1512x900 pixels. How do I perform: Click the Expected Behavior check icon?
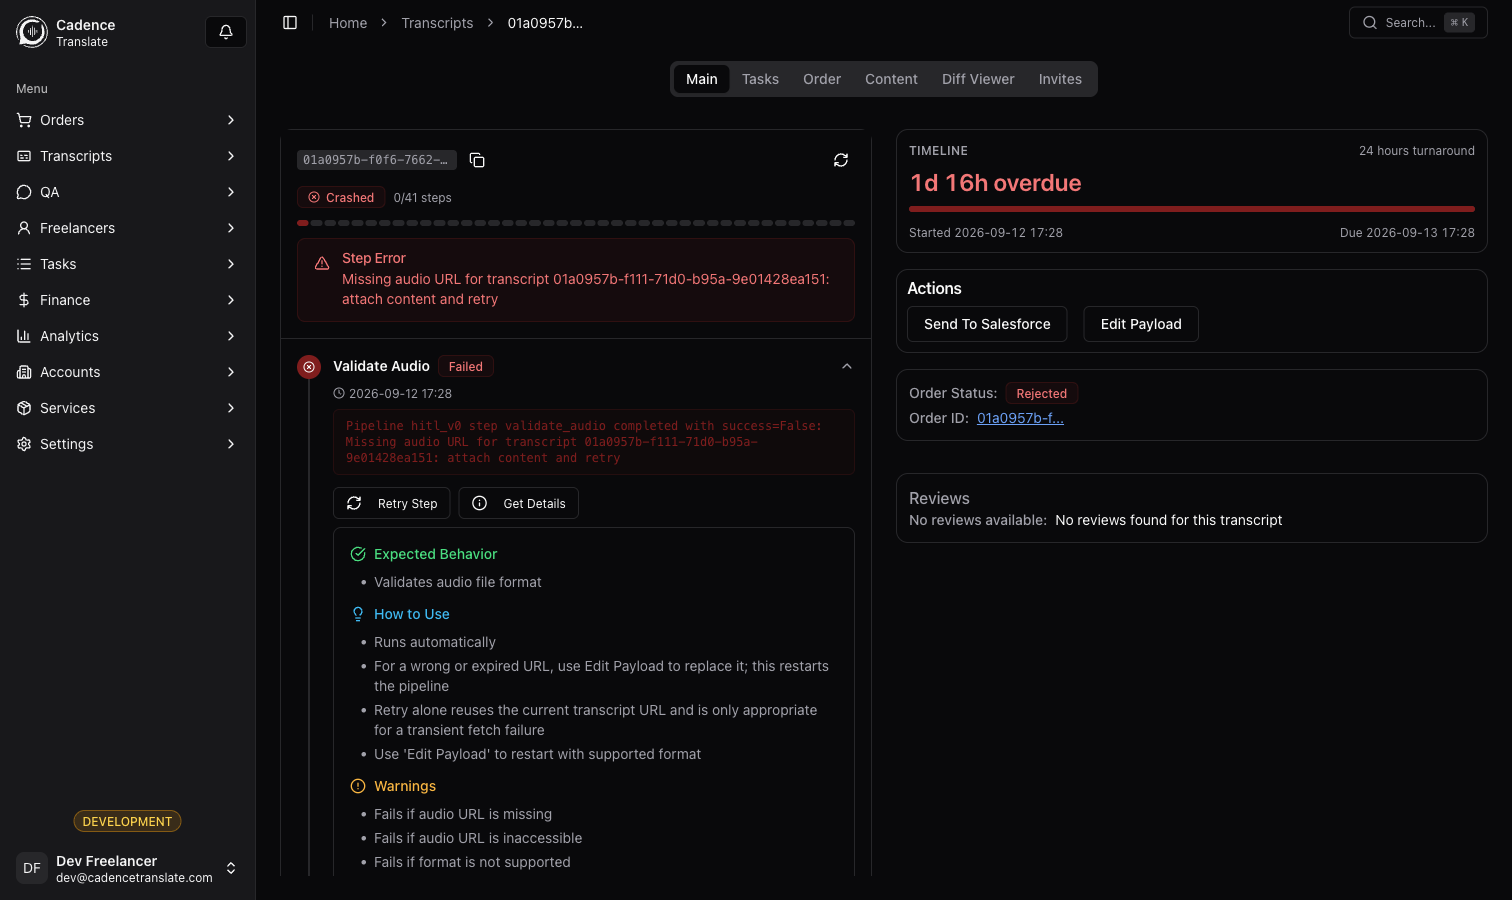tap(358, 554)
